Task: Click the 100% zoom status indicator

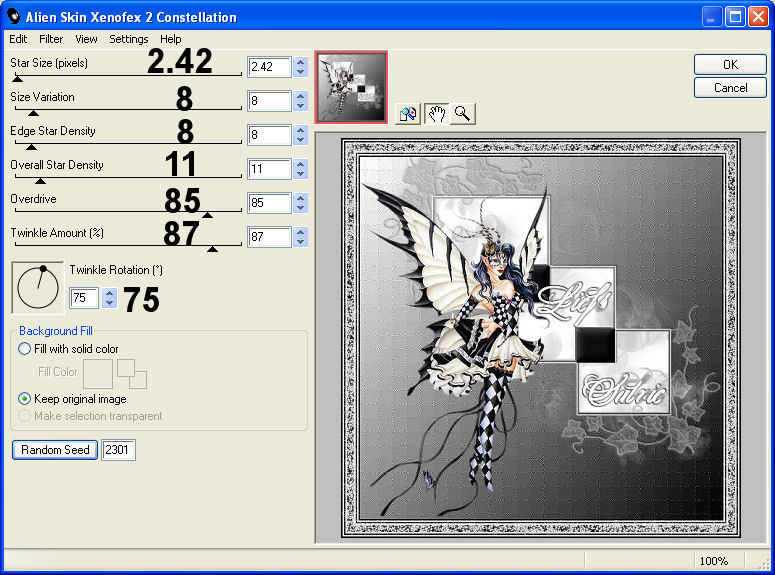Action: [x=714, y=561]
